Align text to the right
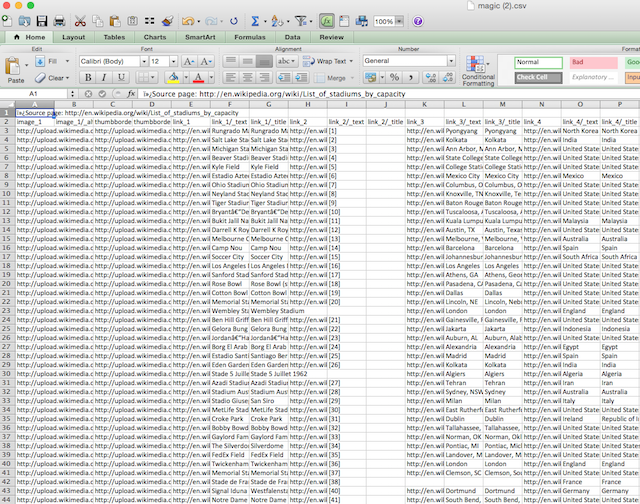 tap(264, 77)
